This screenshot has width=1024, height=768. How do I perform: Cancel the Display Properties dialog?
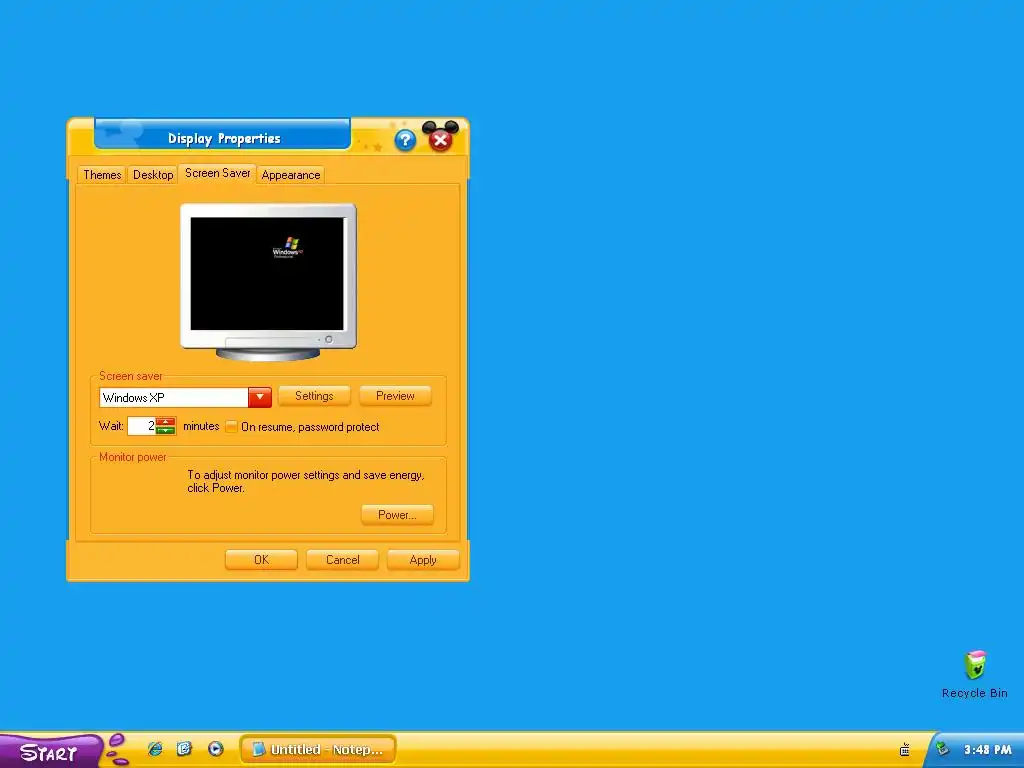(342, 560)
